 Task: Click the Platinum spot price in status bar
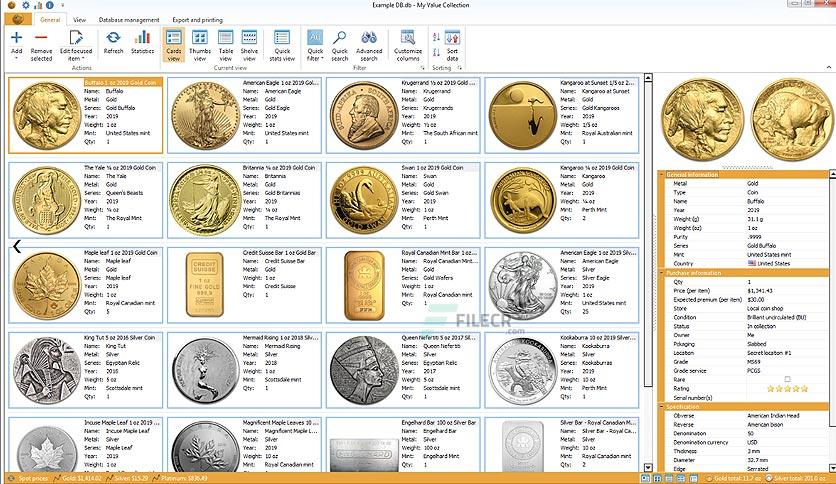pos(184,479)
